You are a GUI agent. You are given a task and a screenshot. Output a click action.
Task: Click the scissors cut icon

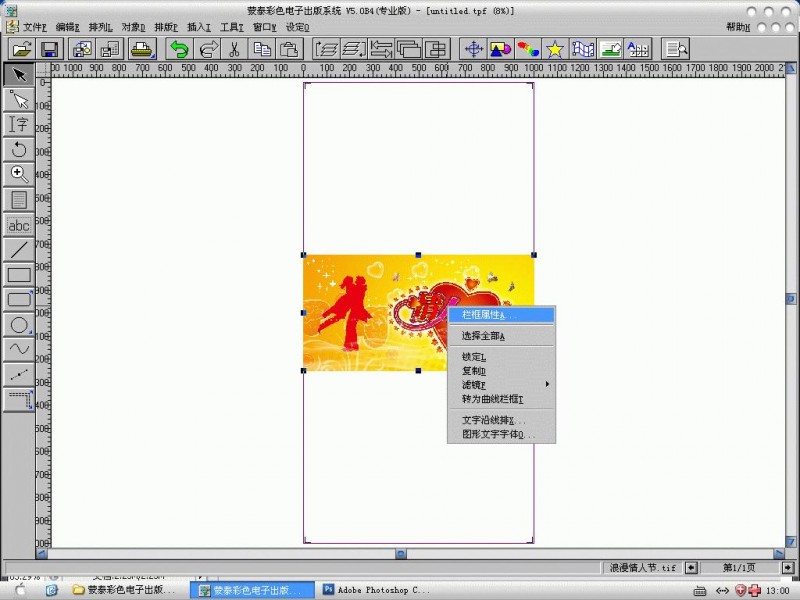pyautogui.click(x=234, y=49)
